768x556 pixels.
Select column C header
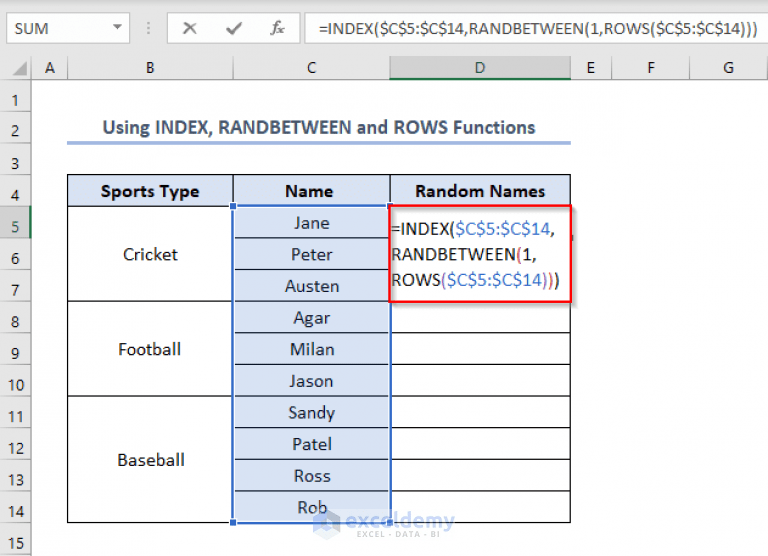pyautogui.click(x=312, y=68)
